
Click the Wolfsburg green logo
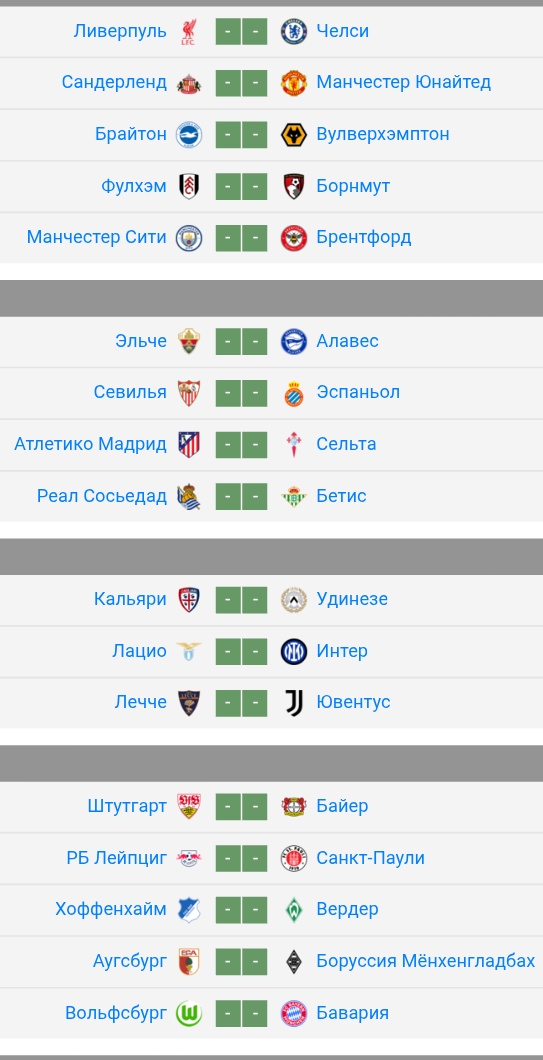(x=189, y=1013)
